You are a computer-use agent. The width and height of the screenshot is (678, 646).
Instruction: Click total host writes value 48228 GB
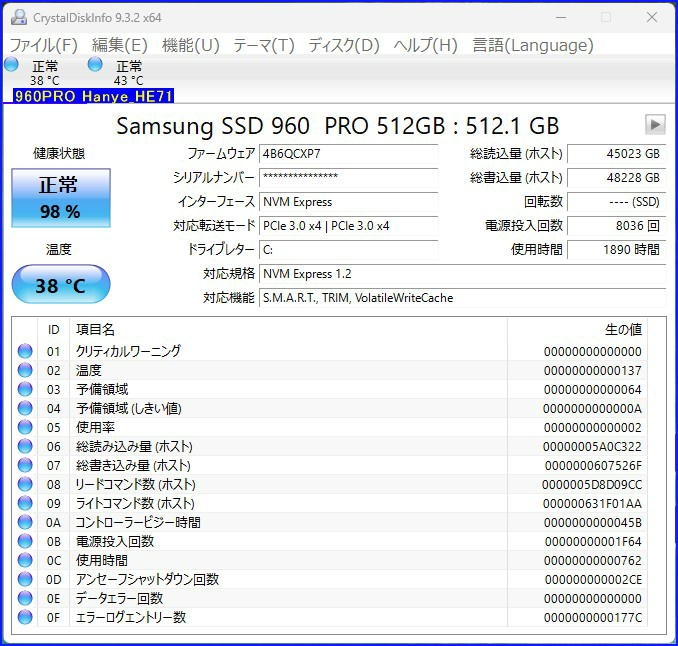(616, 178)
